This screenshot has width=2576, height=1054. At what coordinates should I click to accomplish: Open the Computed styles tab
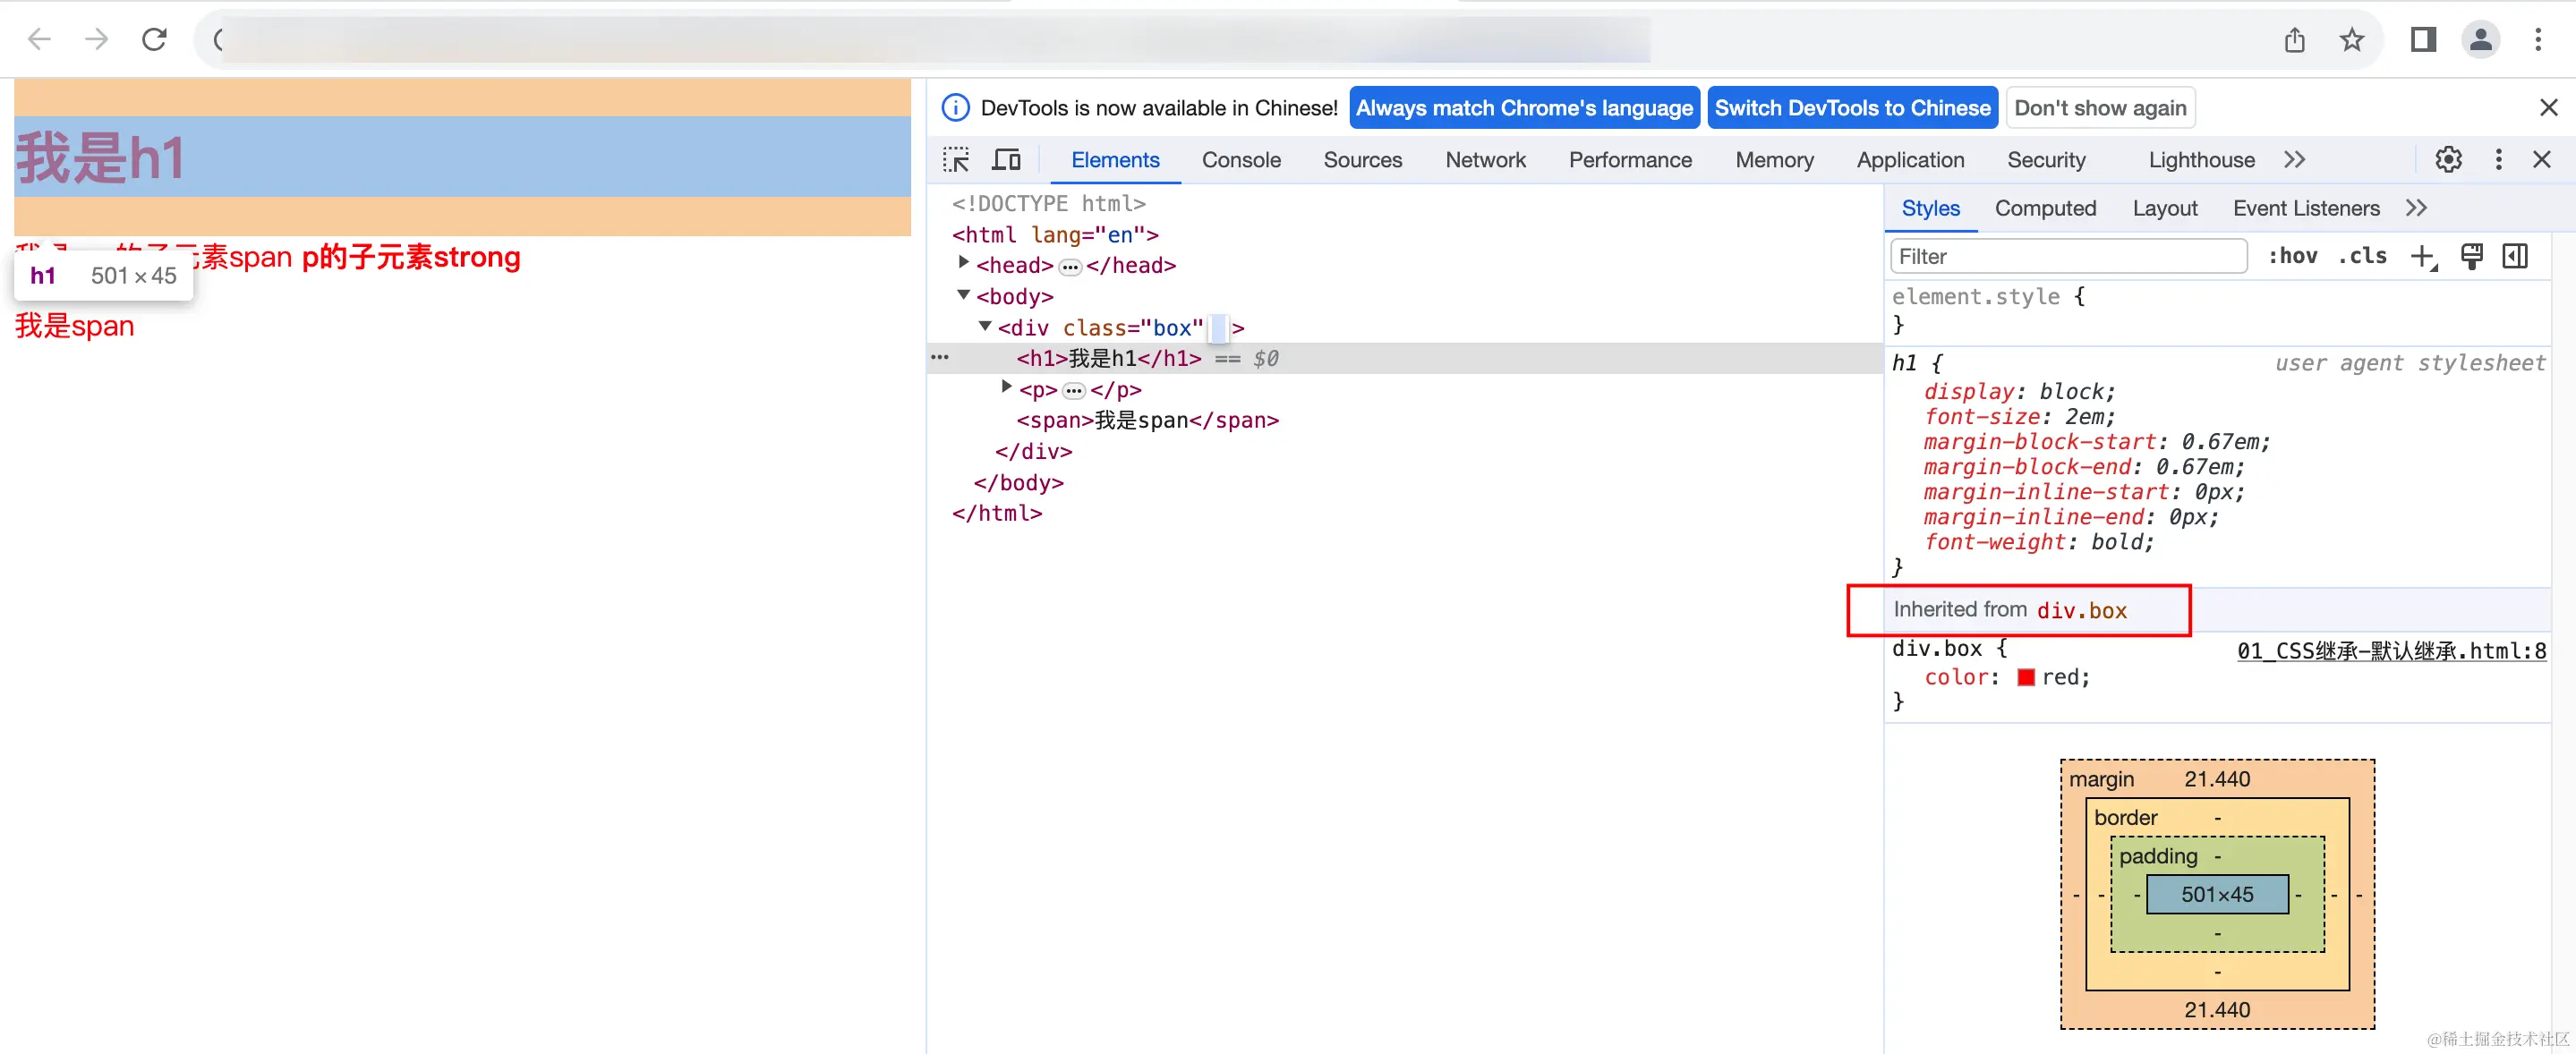(2045, 209)
